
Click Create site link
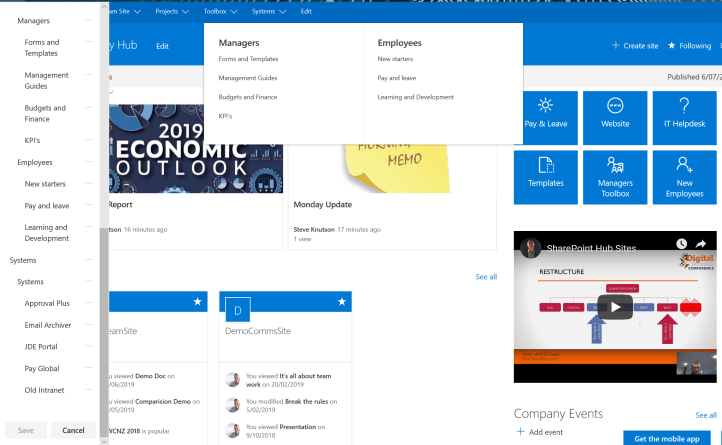[635, 46]
